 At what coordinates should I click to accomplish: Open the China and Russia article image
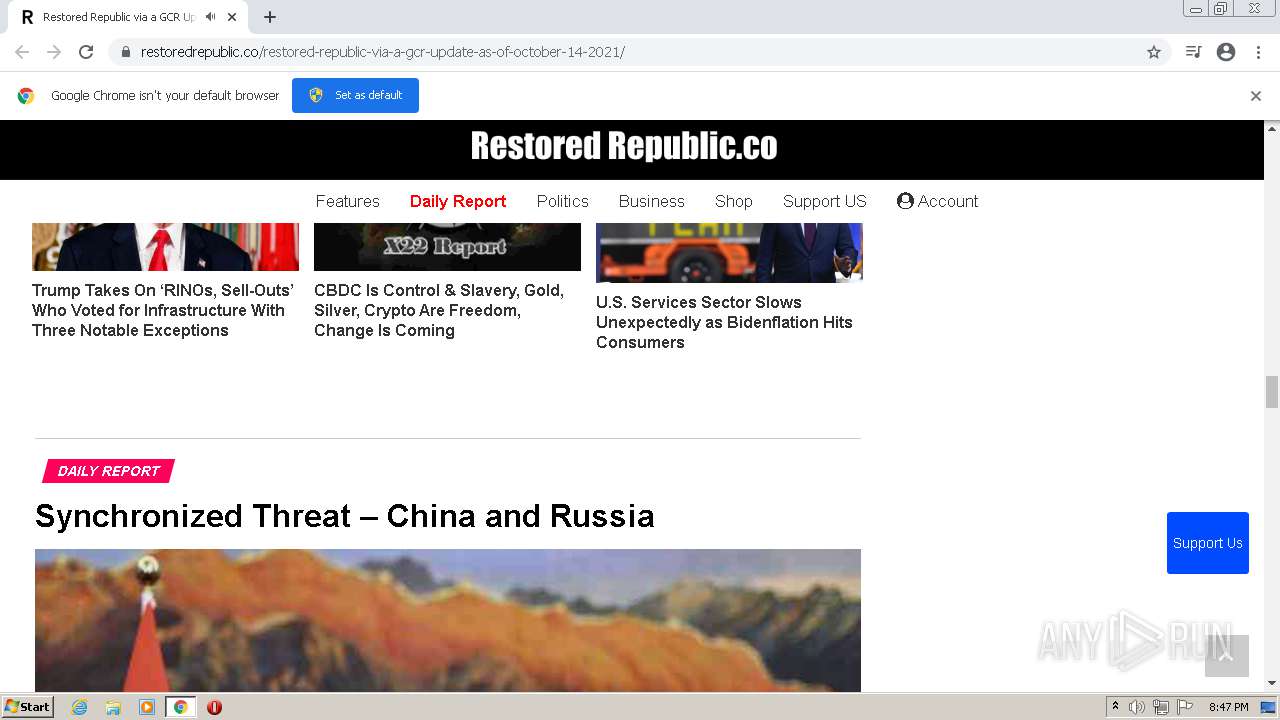448,620
